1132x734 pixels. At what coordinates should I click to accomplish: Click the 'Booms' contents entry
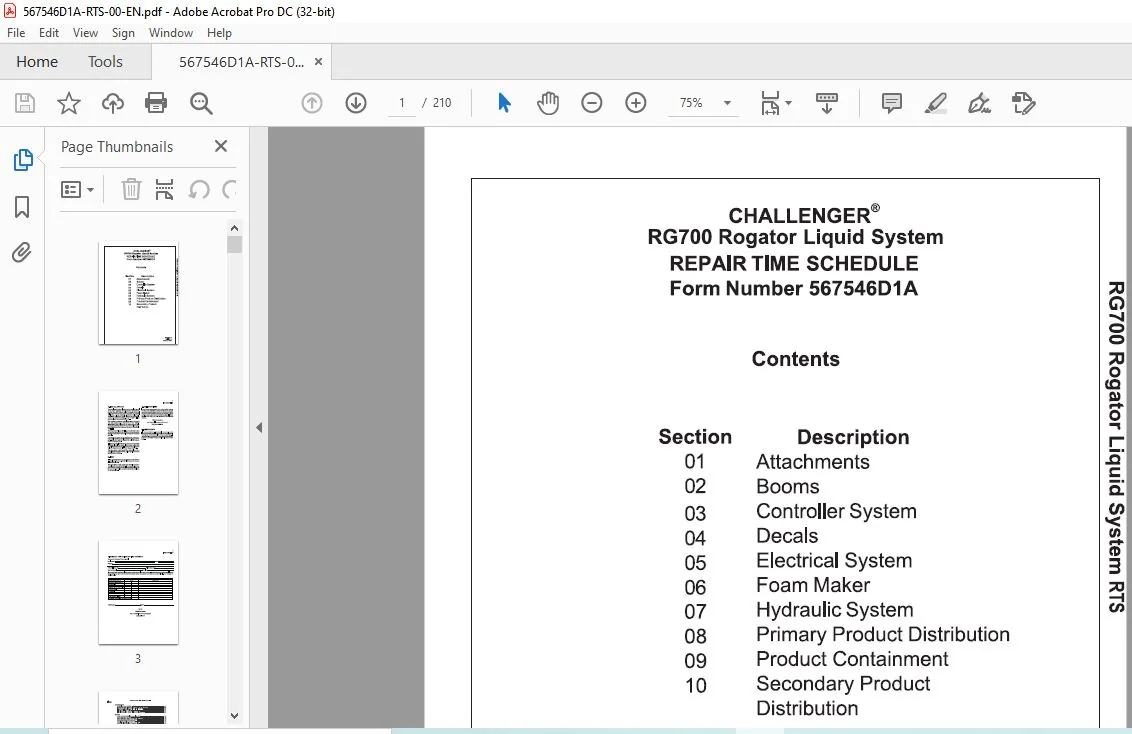click(788, 486)
